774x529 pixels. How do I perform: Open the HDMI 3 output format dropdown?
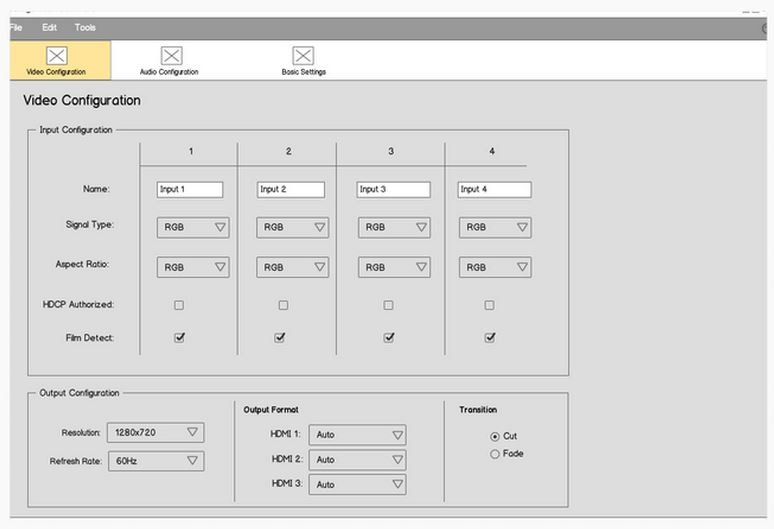click(x=357, y=485)
